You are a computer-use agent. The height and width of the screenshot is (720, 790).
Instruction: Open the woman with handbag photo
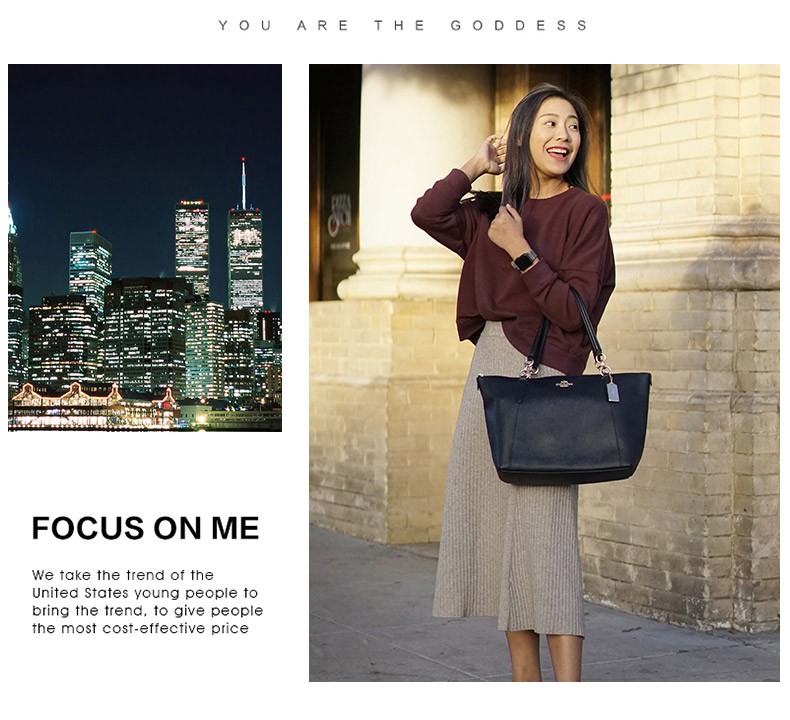(544, 373)
